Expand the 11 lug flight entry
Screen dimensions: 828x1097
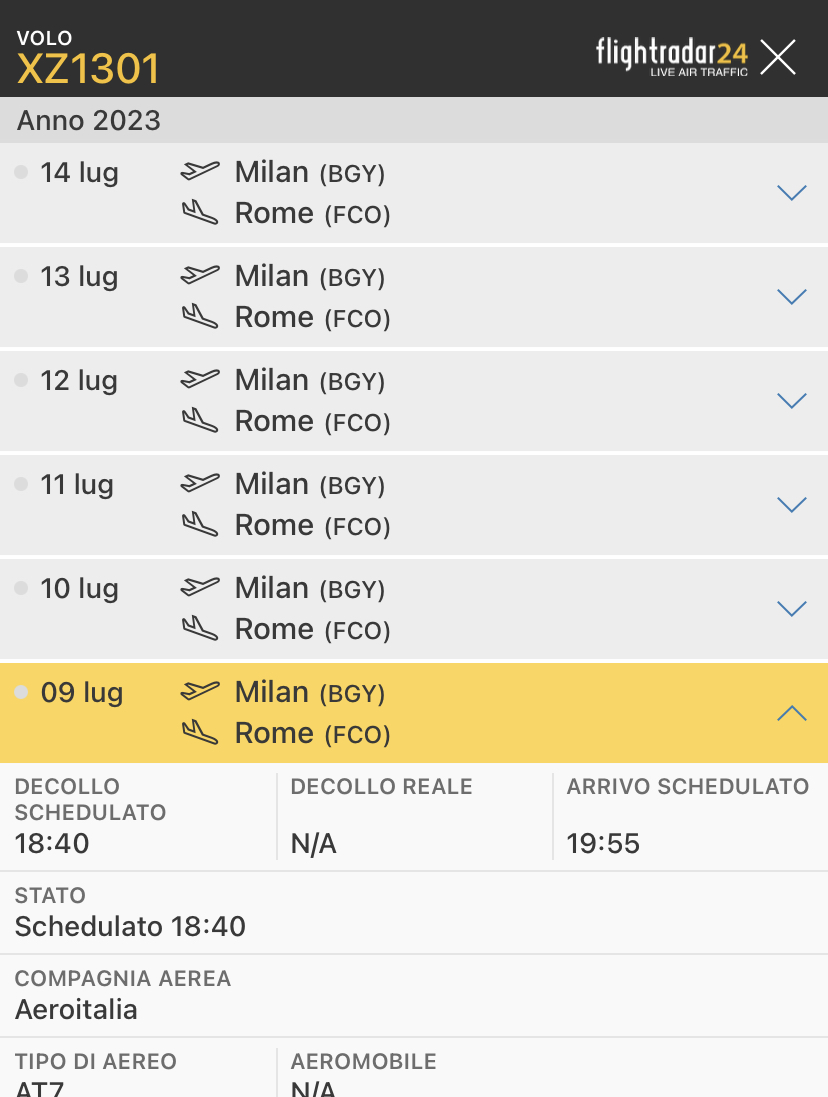791,505
